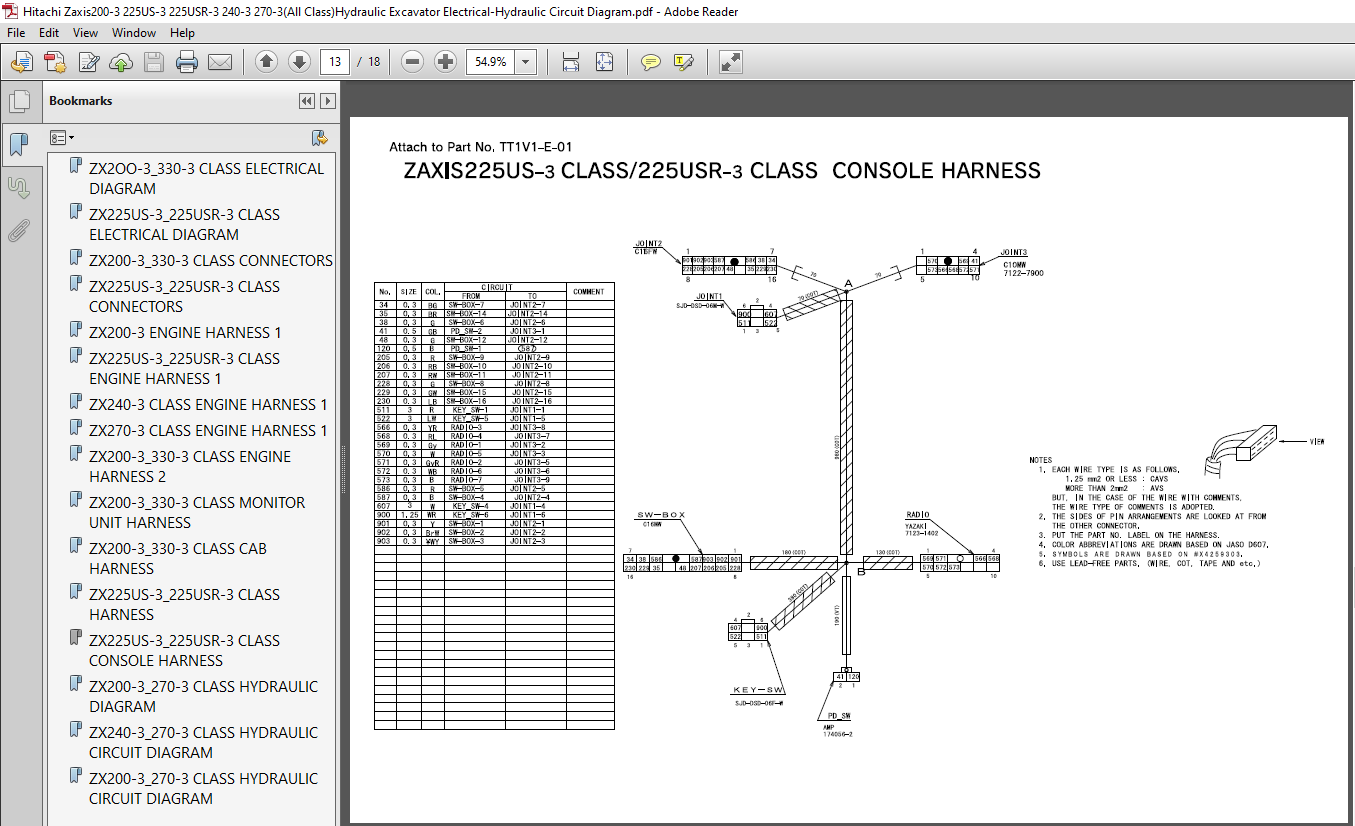Open the Attachments paperclip panel

(x=19, y=230)
